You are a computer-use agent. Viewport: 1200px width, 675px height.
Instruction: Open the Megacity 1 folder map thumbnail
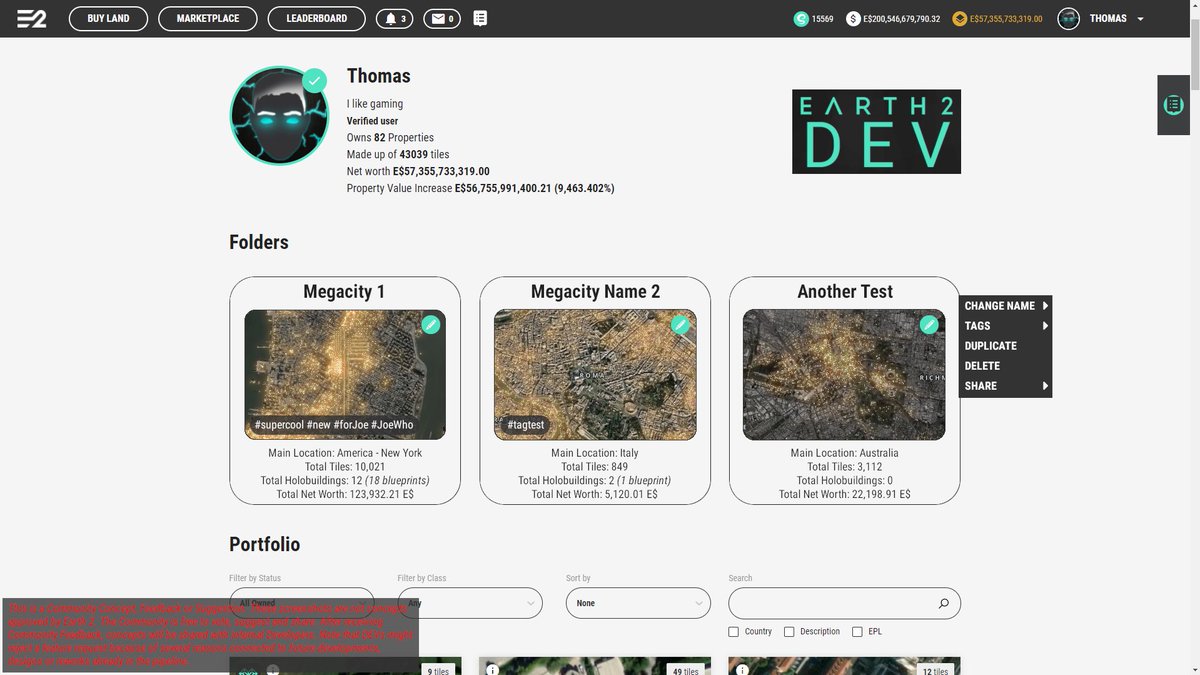(345, 374)
